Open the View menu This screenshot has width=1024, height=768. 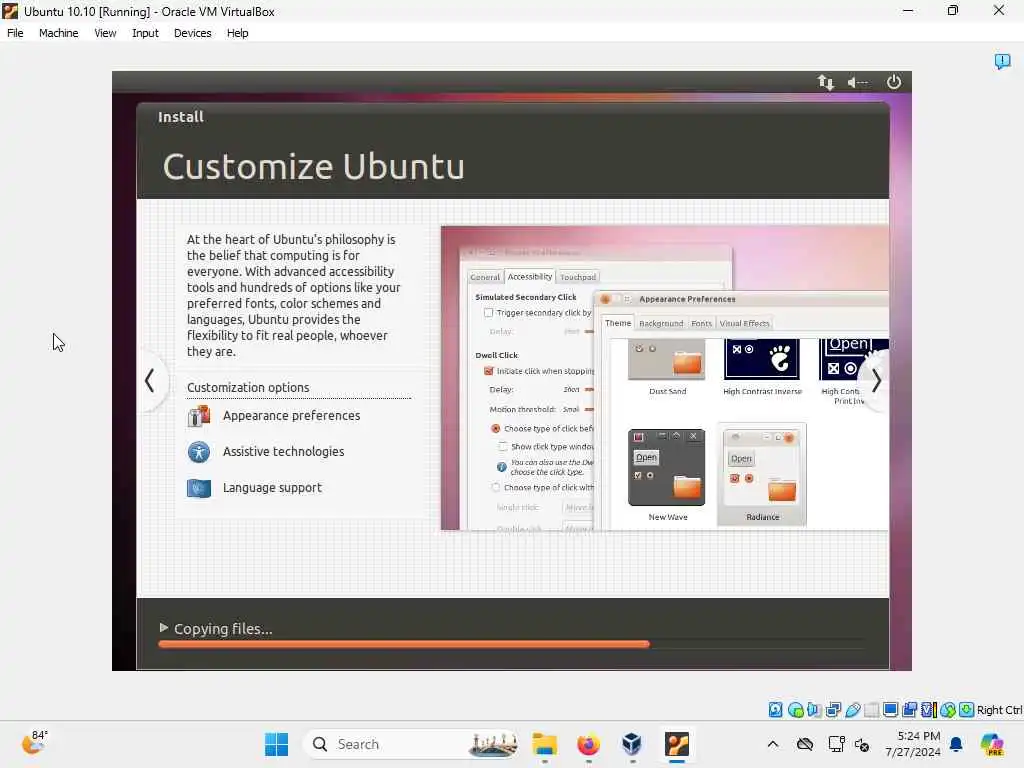[105, 33]
